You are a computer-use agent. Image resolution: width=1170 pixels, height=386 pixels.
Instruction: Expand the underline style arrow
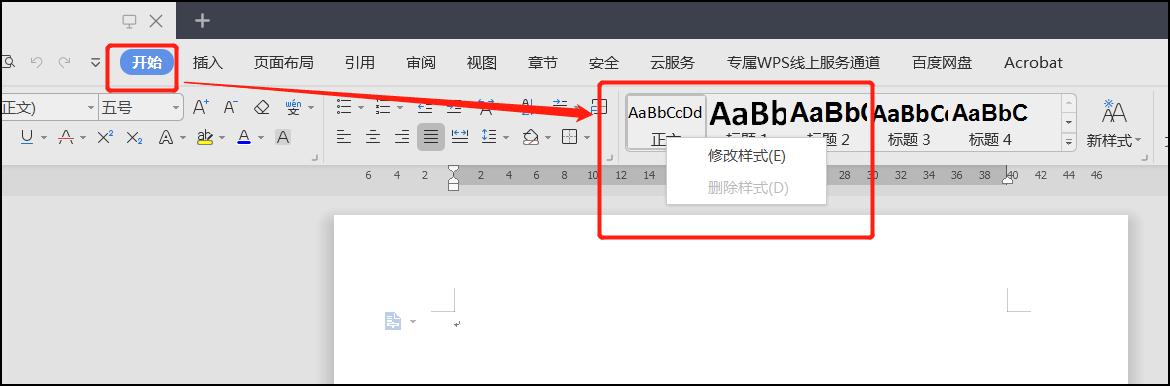pos(44,138)
